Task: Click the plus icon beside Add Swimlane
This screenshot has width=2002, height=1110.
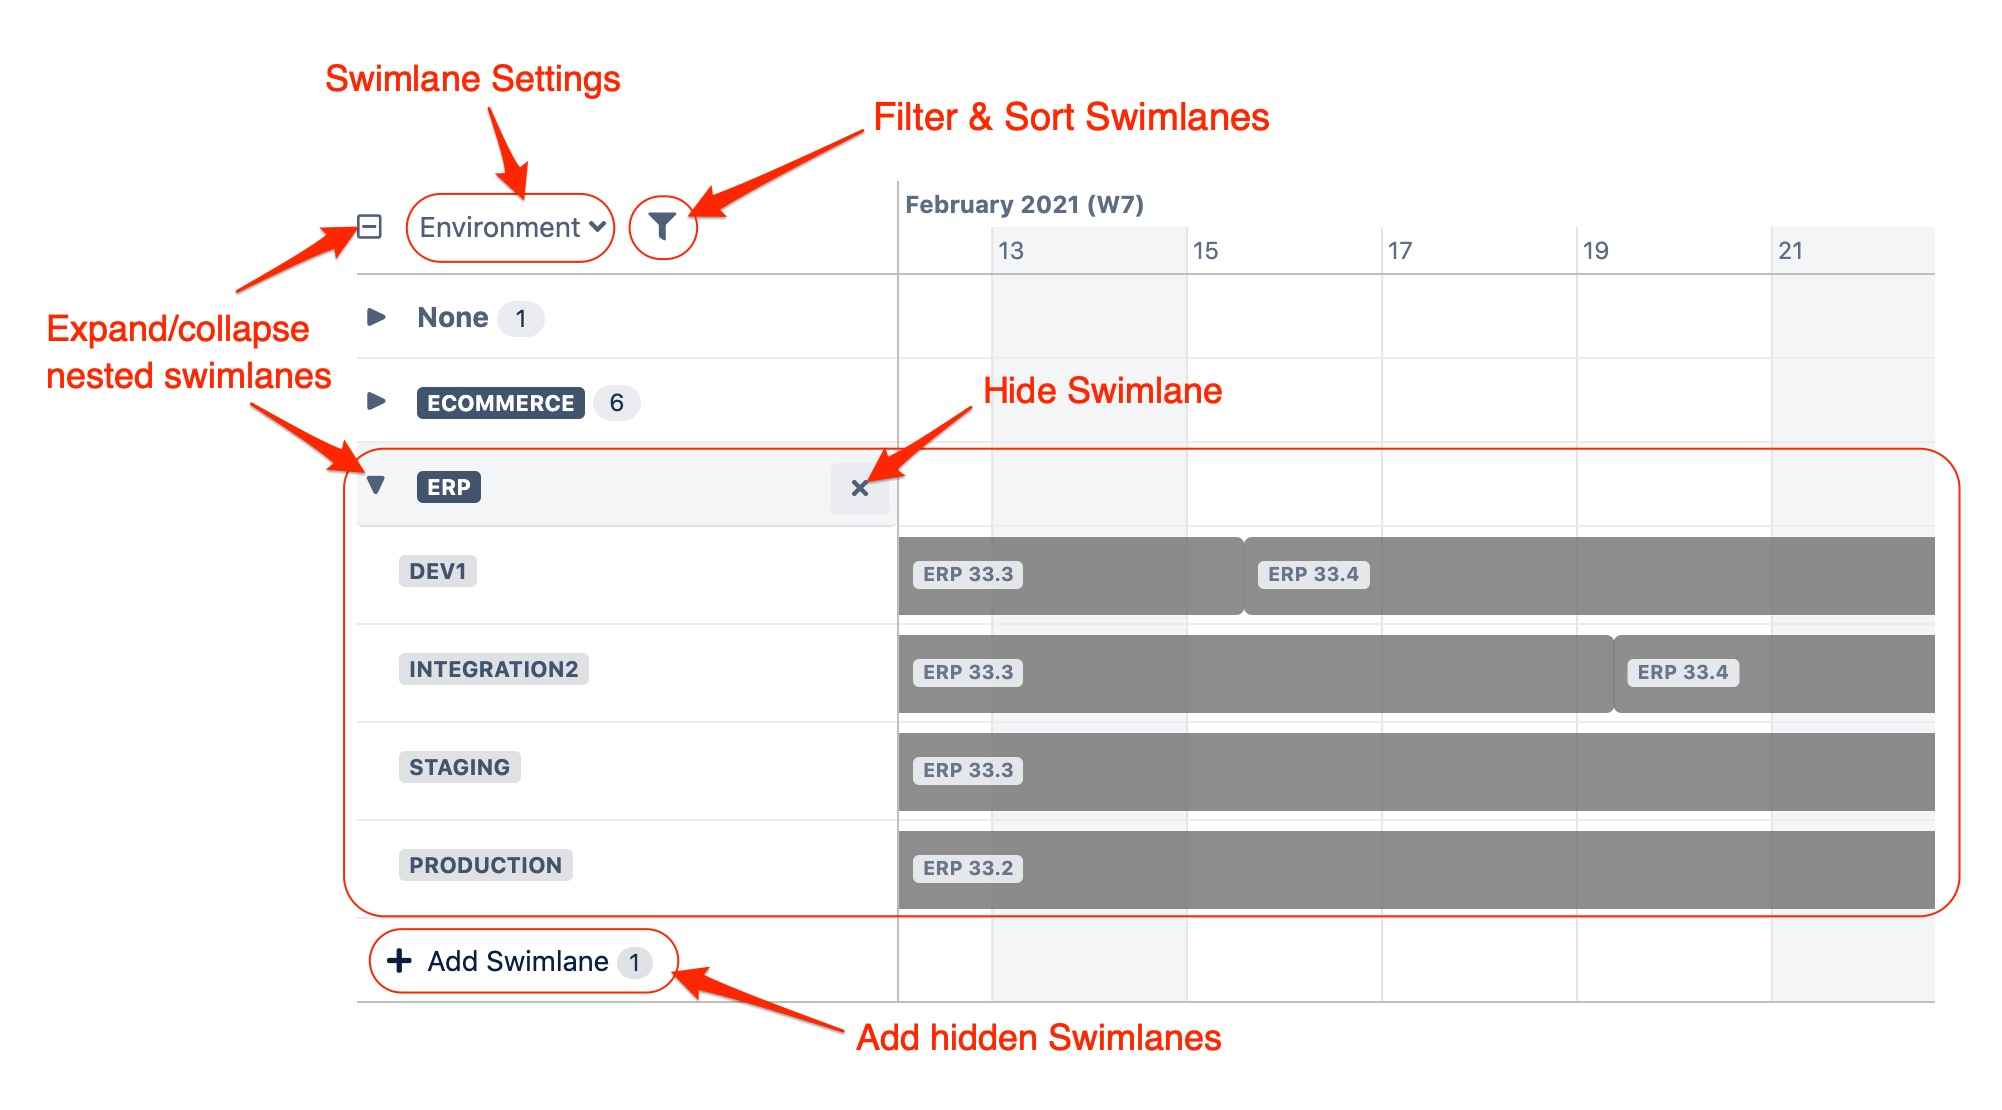Action: click(399, 961)
